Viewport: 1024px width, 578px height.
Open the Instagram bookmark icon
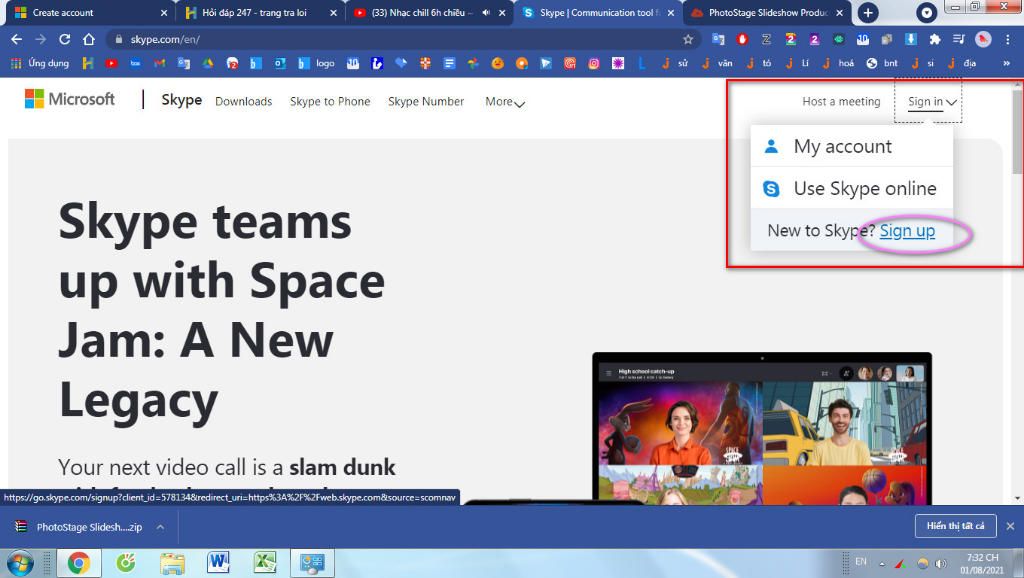pyautogui.click(x=594, y=63)
